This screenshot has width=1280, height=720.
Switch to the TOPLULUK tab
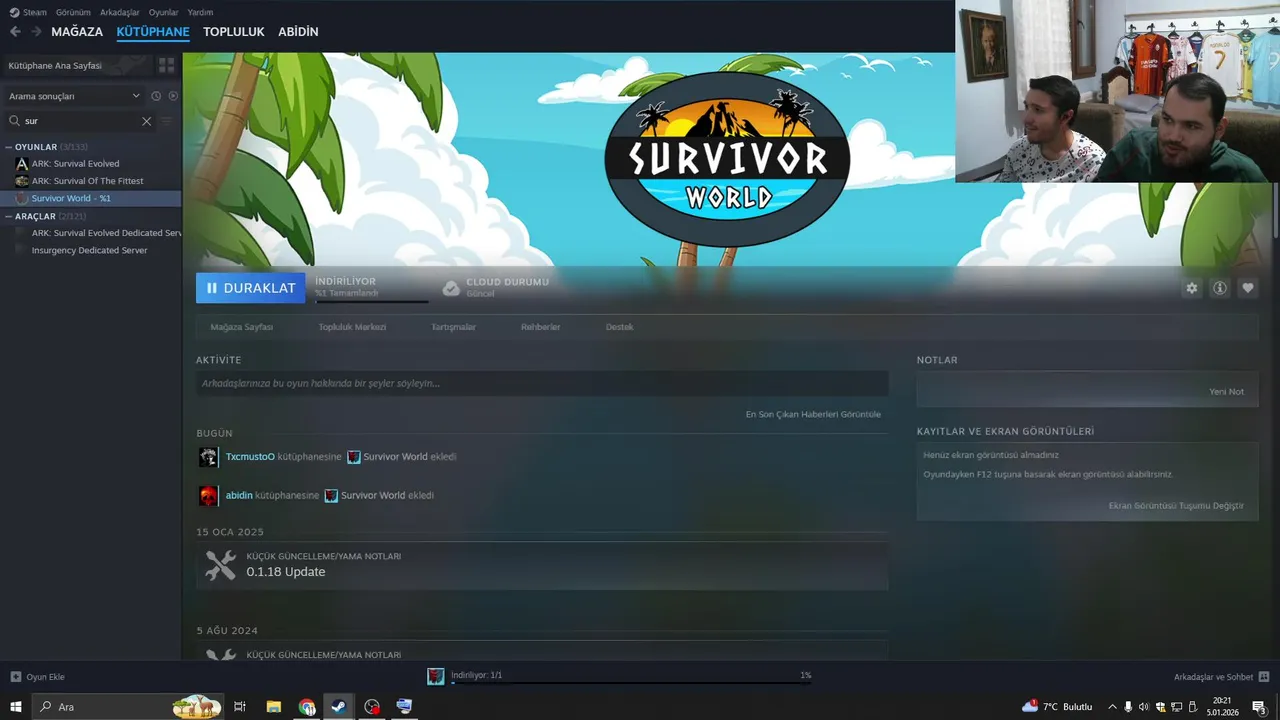point(234,32)
